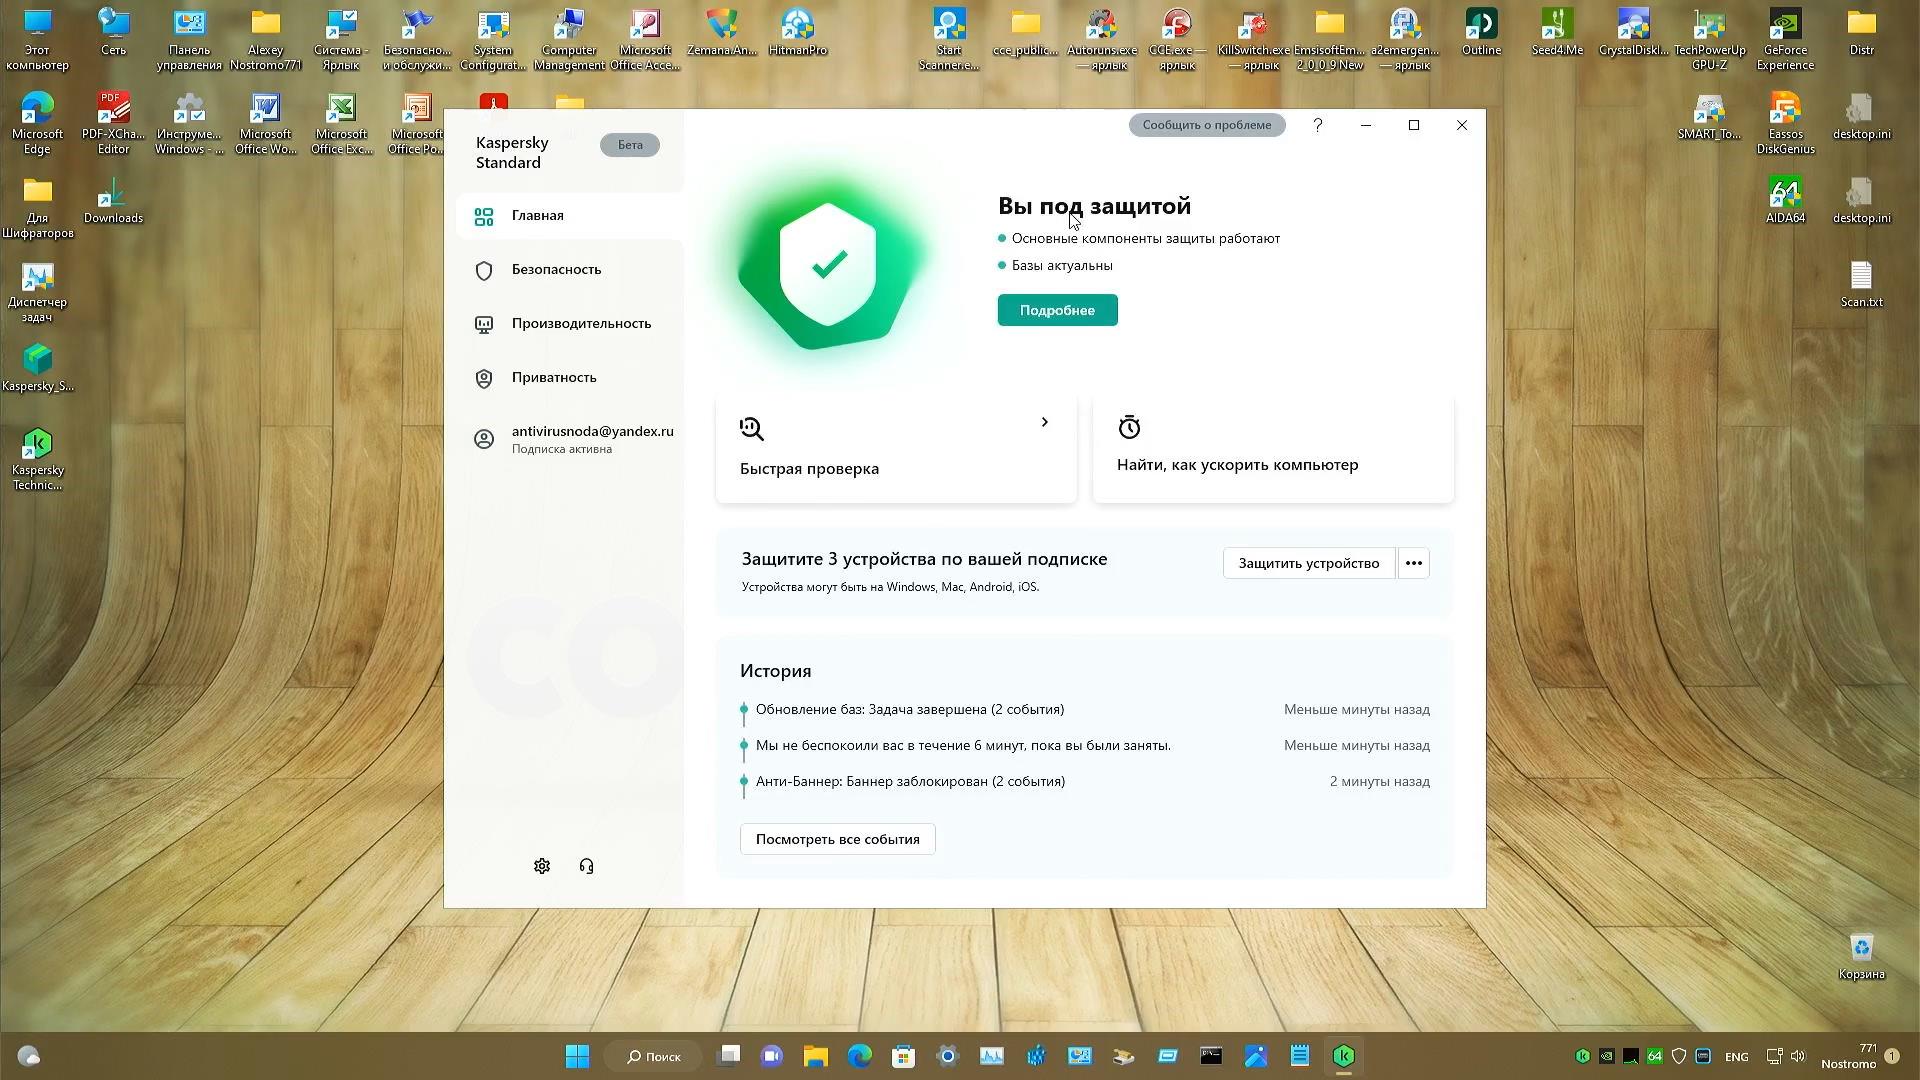Open three-dots menu next to Защитить устройство
Screen dimensions: 1920x1080
pyautogui.click(x=1413, y=563)
